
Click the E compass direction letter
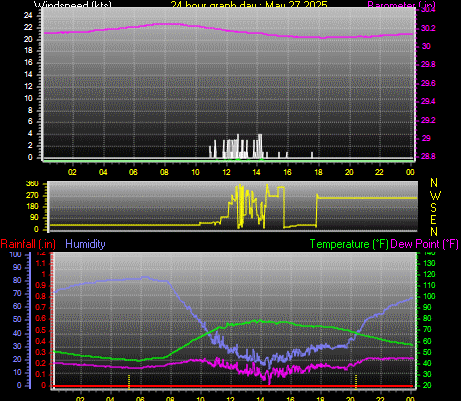tap(433, 220)
